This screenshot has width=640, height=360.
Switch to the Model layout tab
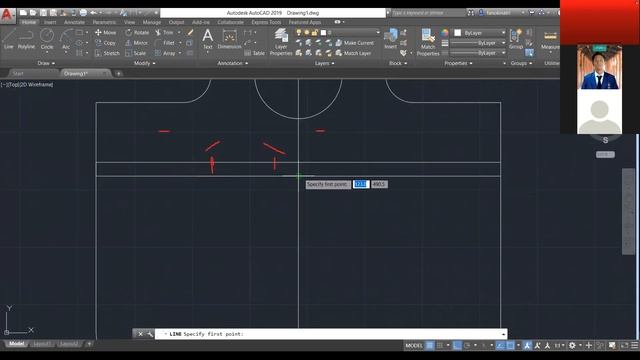tap(17, 344)
